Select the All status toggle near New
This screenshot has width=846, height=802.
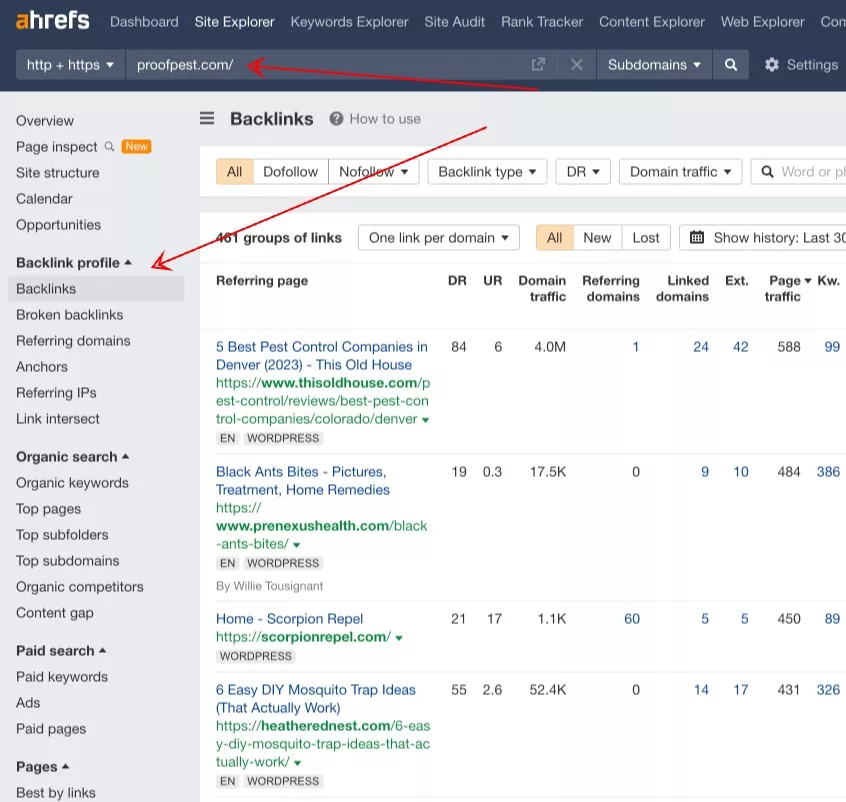point(554,237)
